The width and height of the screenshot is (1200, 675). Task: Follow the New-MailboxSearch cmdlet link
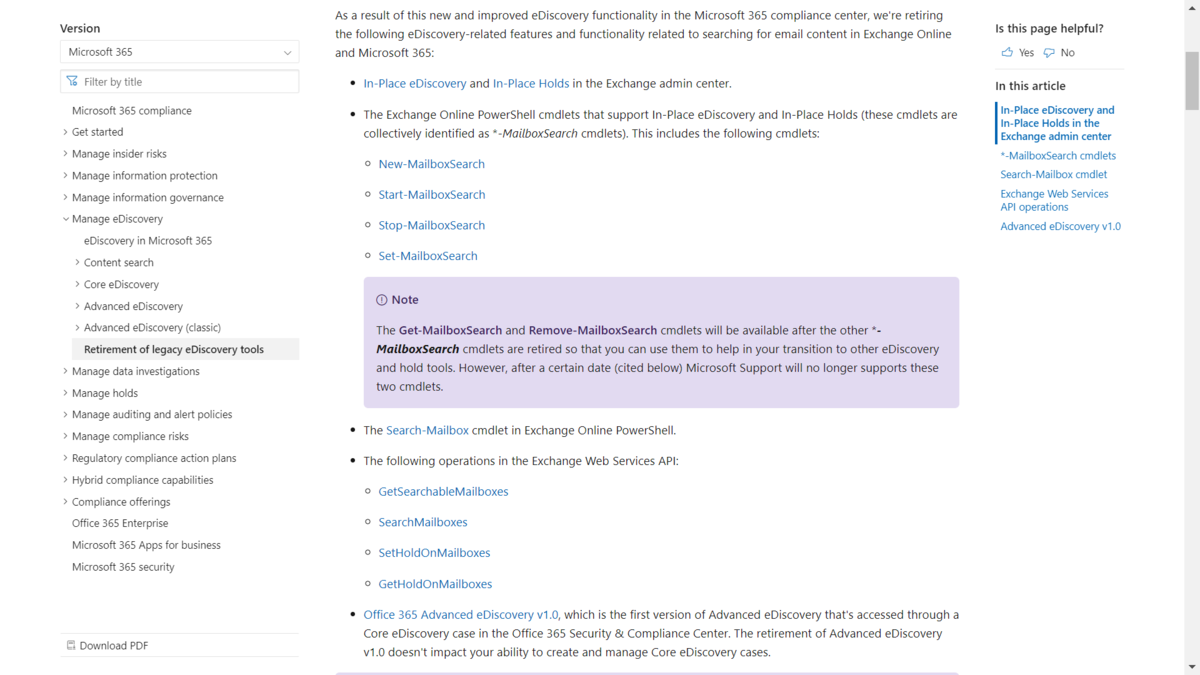tap(431, 164)
